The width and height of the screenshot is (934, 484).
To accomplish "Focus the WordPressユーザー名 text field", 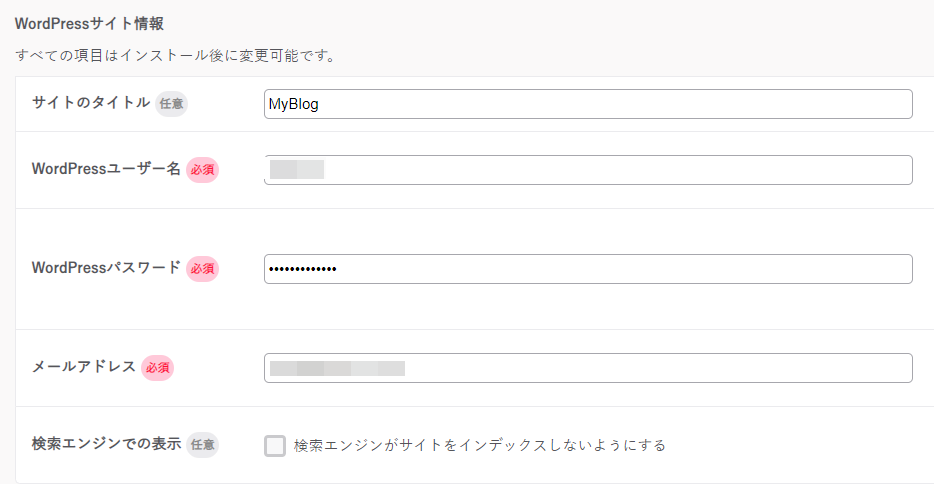I will (588, 170).
